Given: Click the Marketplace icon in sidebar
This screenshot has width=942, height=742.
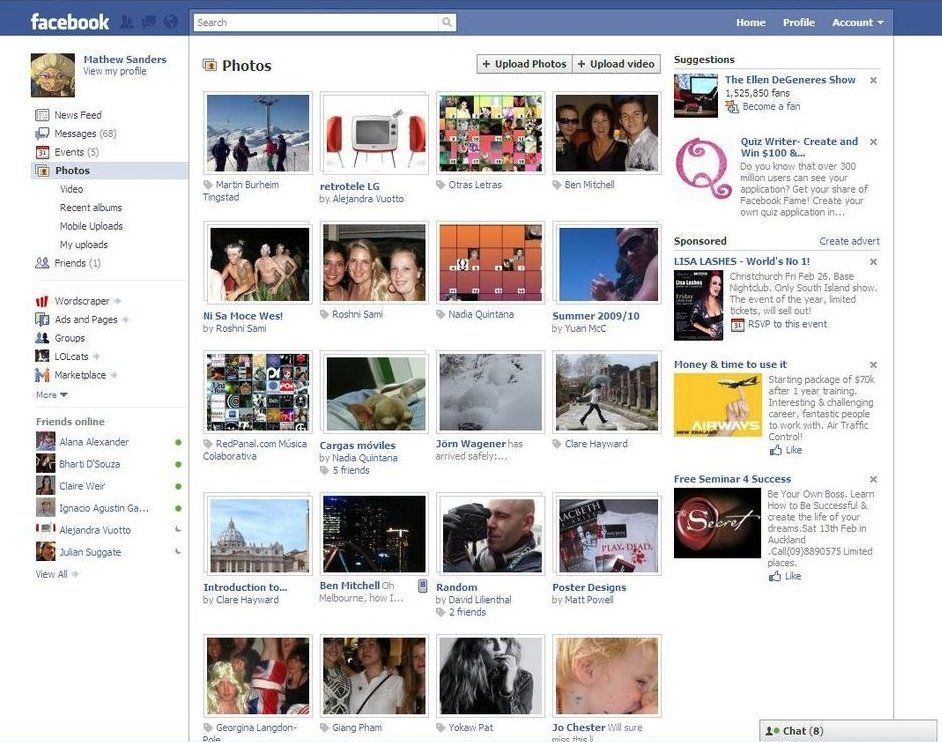Looking at the screenshot, I should [42, 375].
